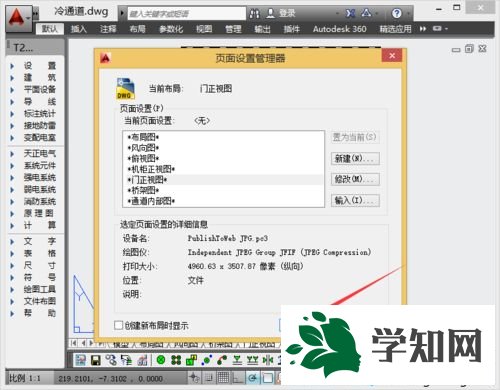
Task: Click the green four-circle cluster icon
Action: [176, 360]
